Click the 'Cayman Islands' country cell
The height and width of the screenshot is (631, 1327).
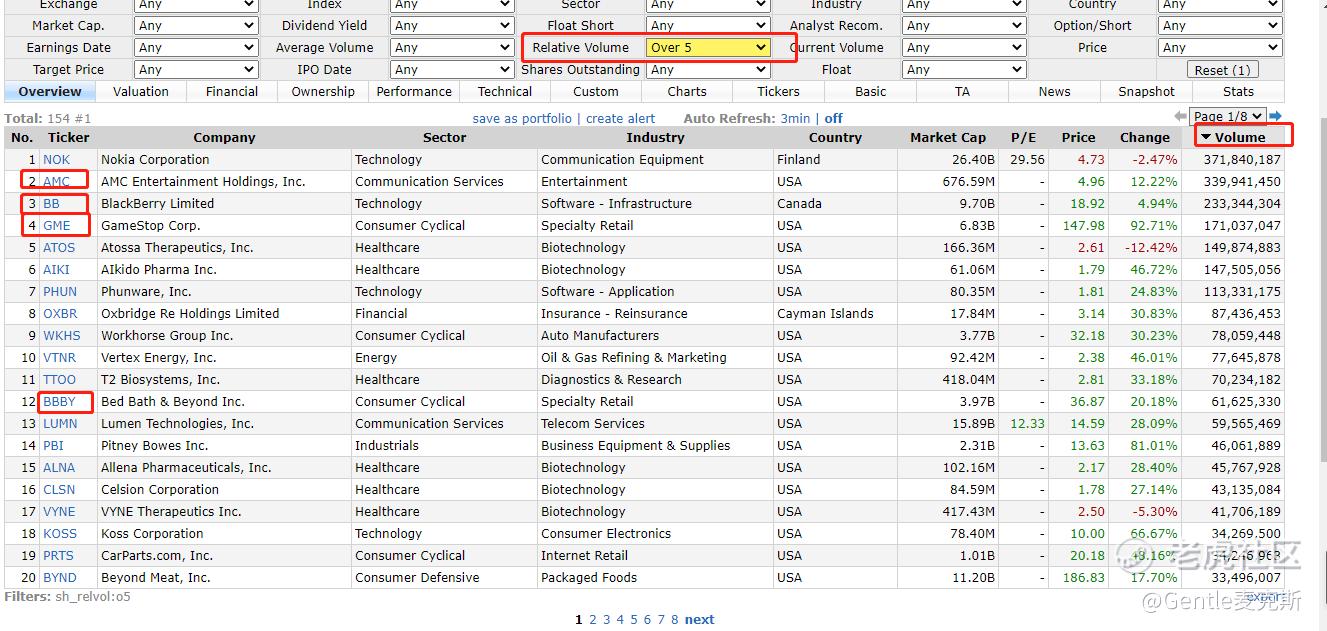coord(825,313)
